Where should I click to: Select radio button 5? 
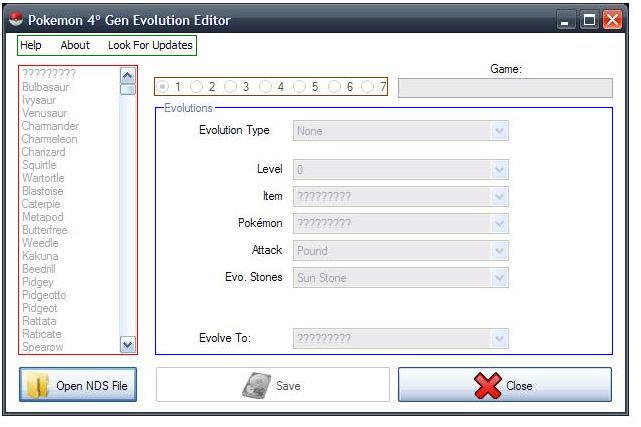300,87
